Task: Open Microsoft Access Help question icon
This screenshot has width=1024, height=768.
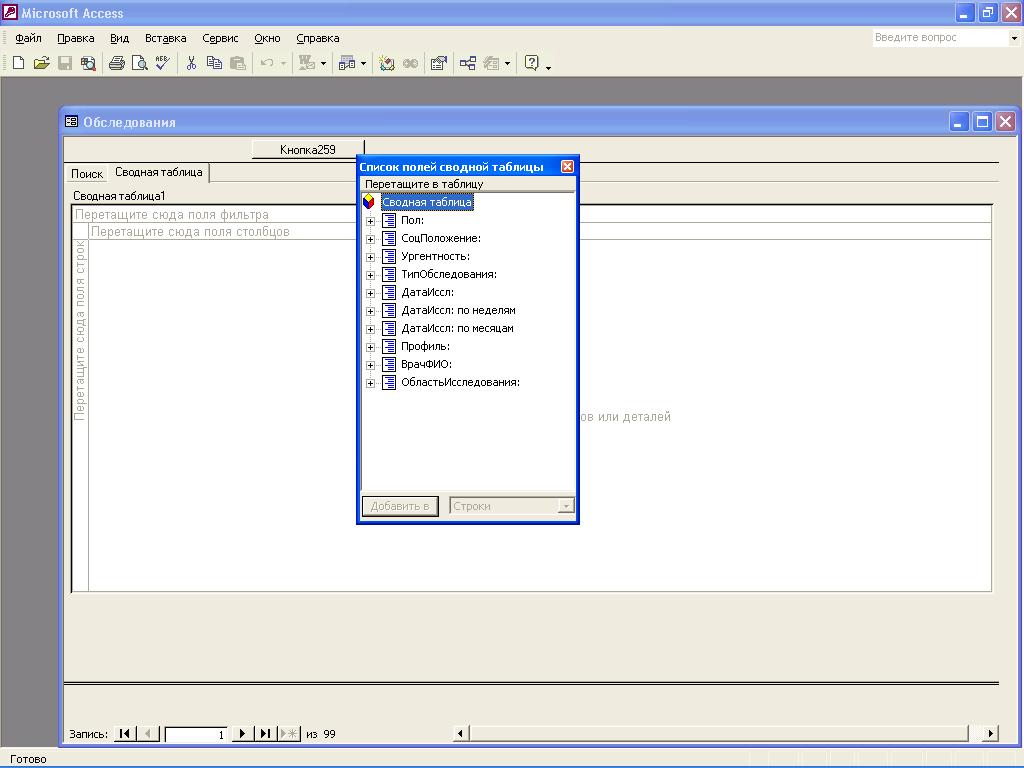Action: tap(532, 63)
